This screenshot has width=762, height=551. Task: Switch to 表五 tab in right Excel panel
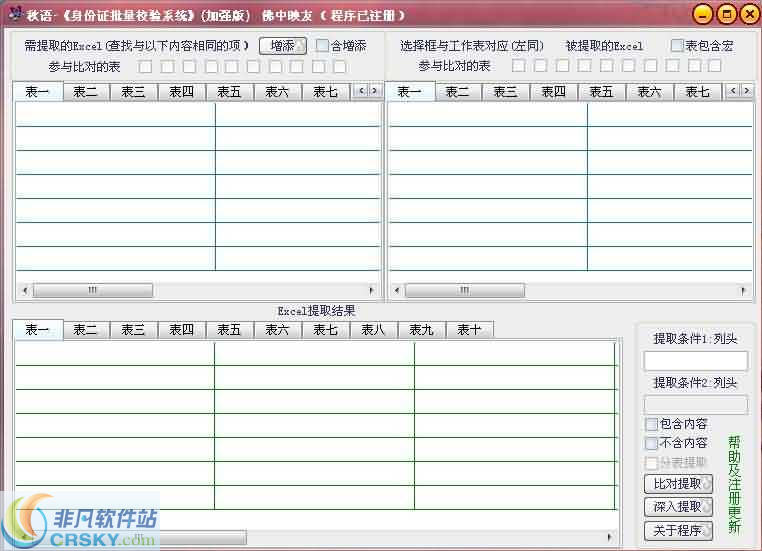click(601, 91)
